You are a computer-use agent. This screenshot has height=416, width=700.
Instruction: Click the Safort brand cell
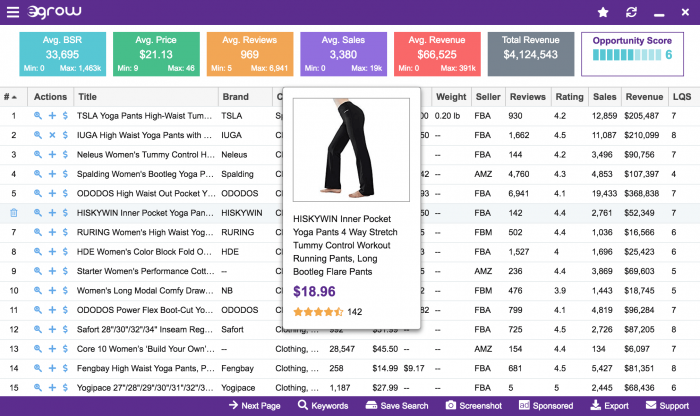[x=232, y=329]
